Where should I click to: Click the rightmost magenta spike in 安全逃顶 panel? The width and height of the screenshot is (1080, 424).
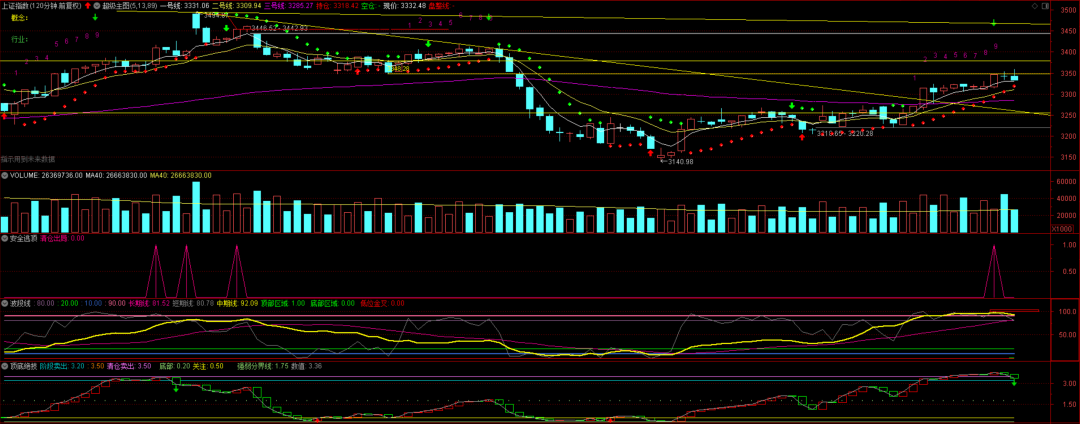994,271
